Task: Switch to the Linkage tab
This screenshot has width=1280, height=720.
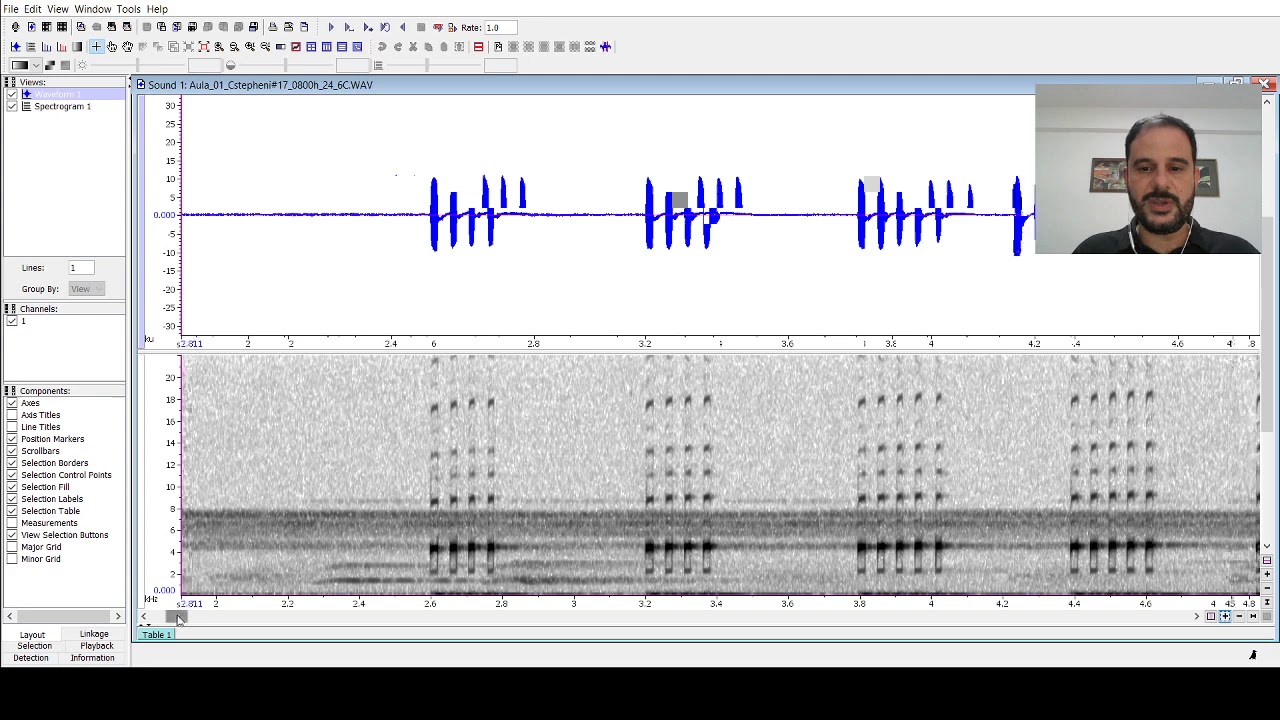Action: [94, 634]
